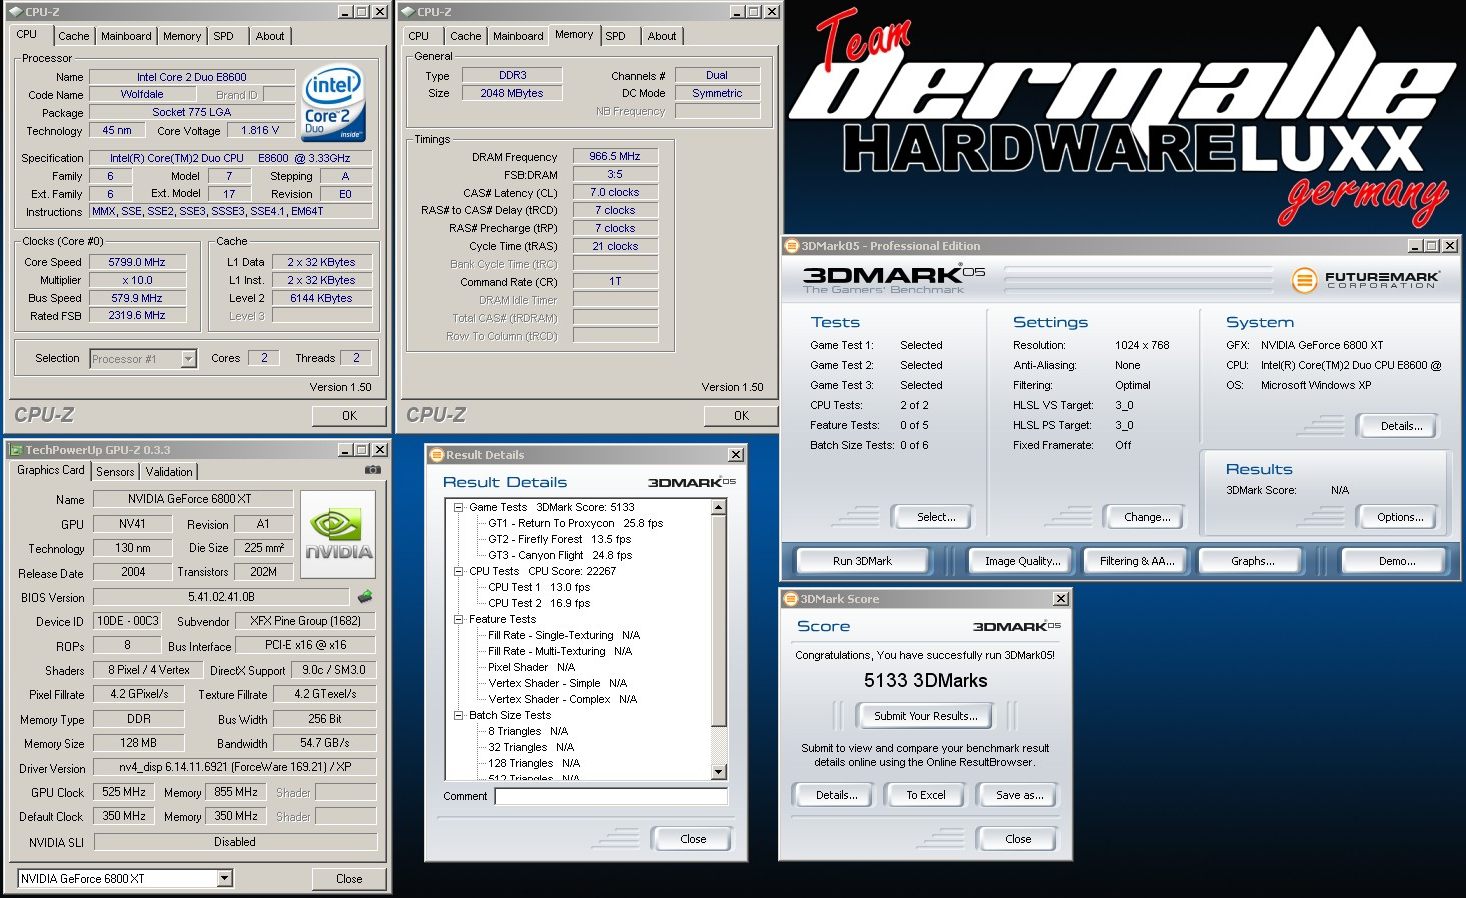
Task: Open the NVIDIA GeForce 6800 XT card dropdown
Action: pos(224,878)
